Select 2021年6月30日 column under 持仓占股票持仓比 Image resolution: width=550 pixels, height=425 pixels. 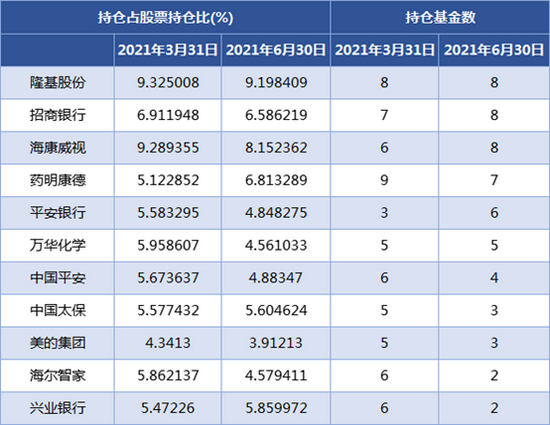click(x=276, y=50)
